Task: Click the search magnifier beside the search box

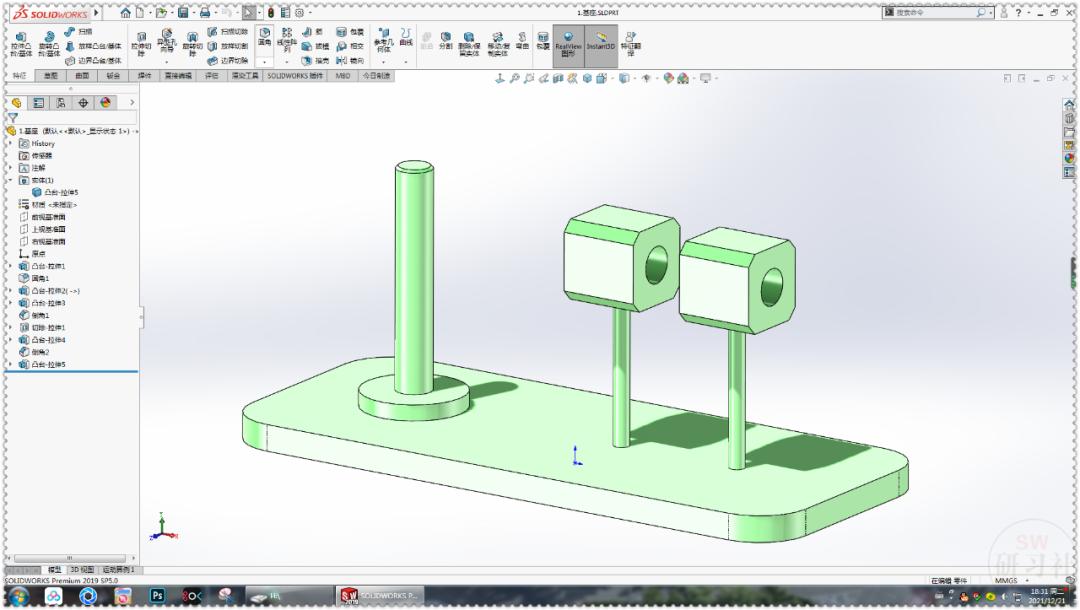Action: tap(981, 11)
